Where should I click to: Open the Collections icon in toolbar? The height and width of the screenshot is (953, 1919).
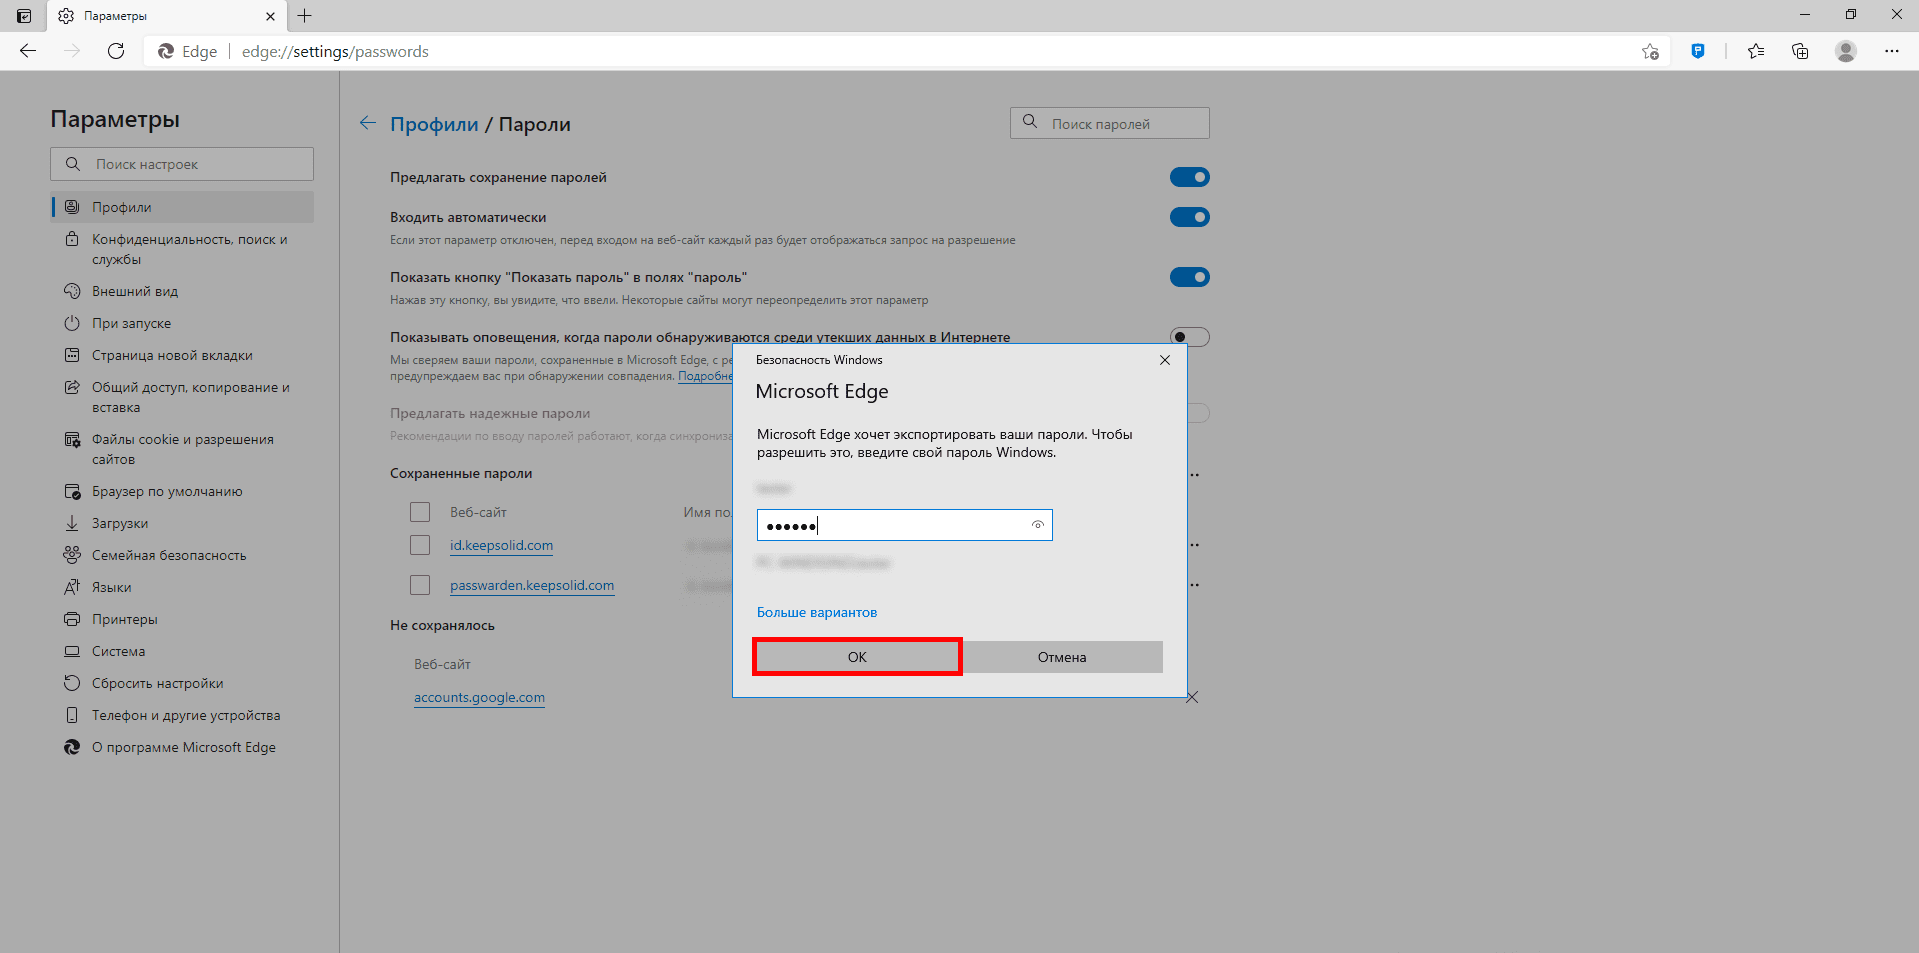coord(1800,51)
